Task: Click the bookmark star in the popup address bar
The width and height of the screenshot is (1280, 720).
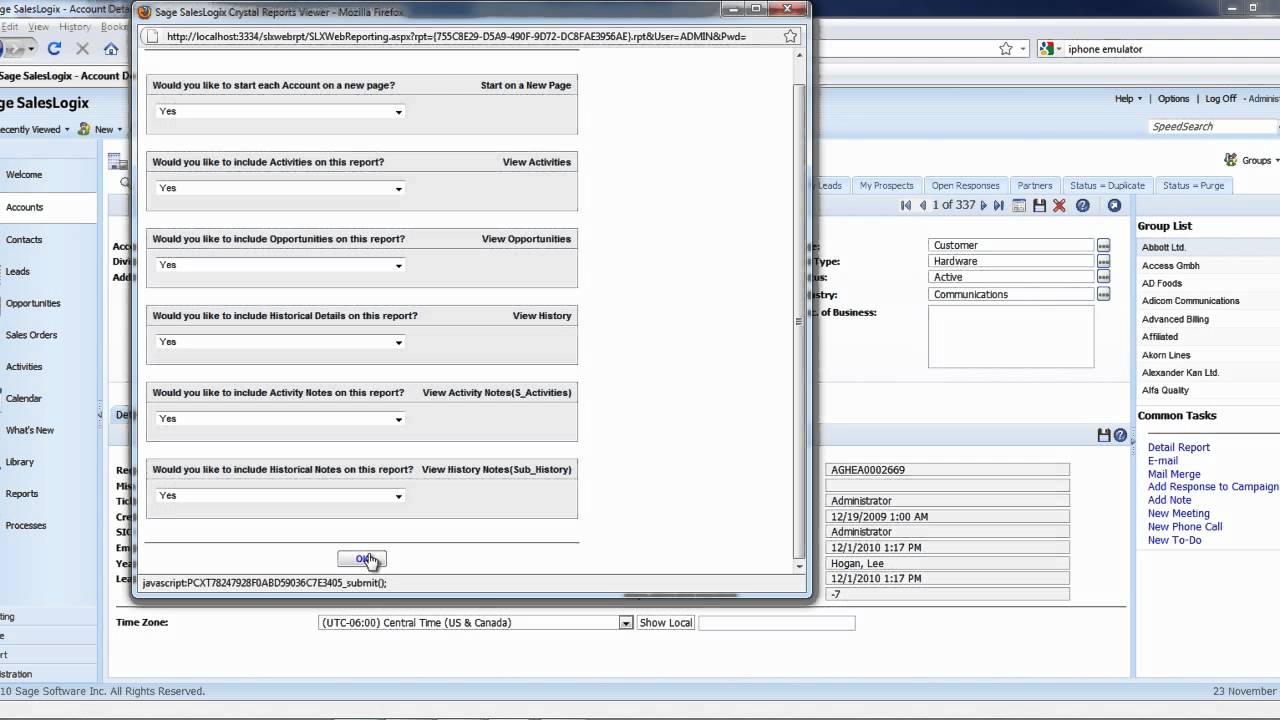Action: click(790, 36)
